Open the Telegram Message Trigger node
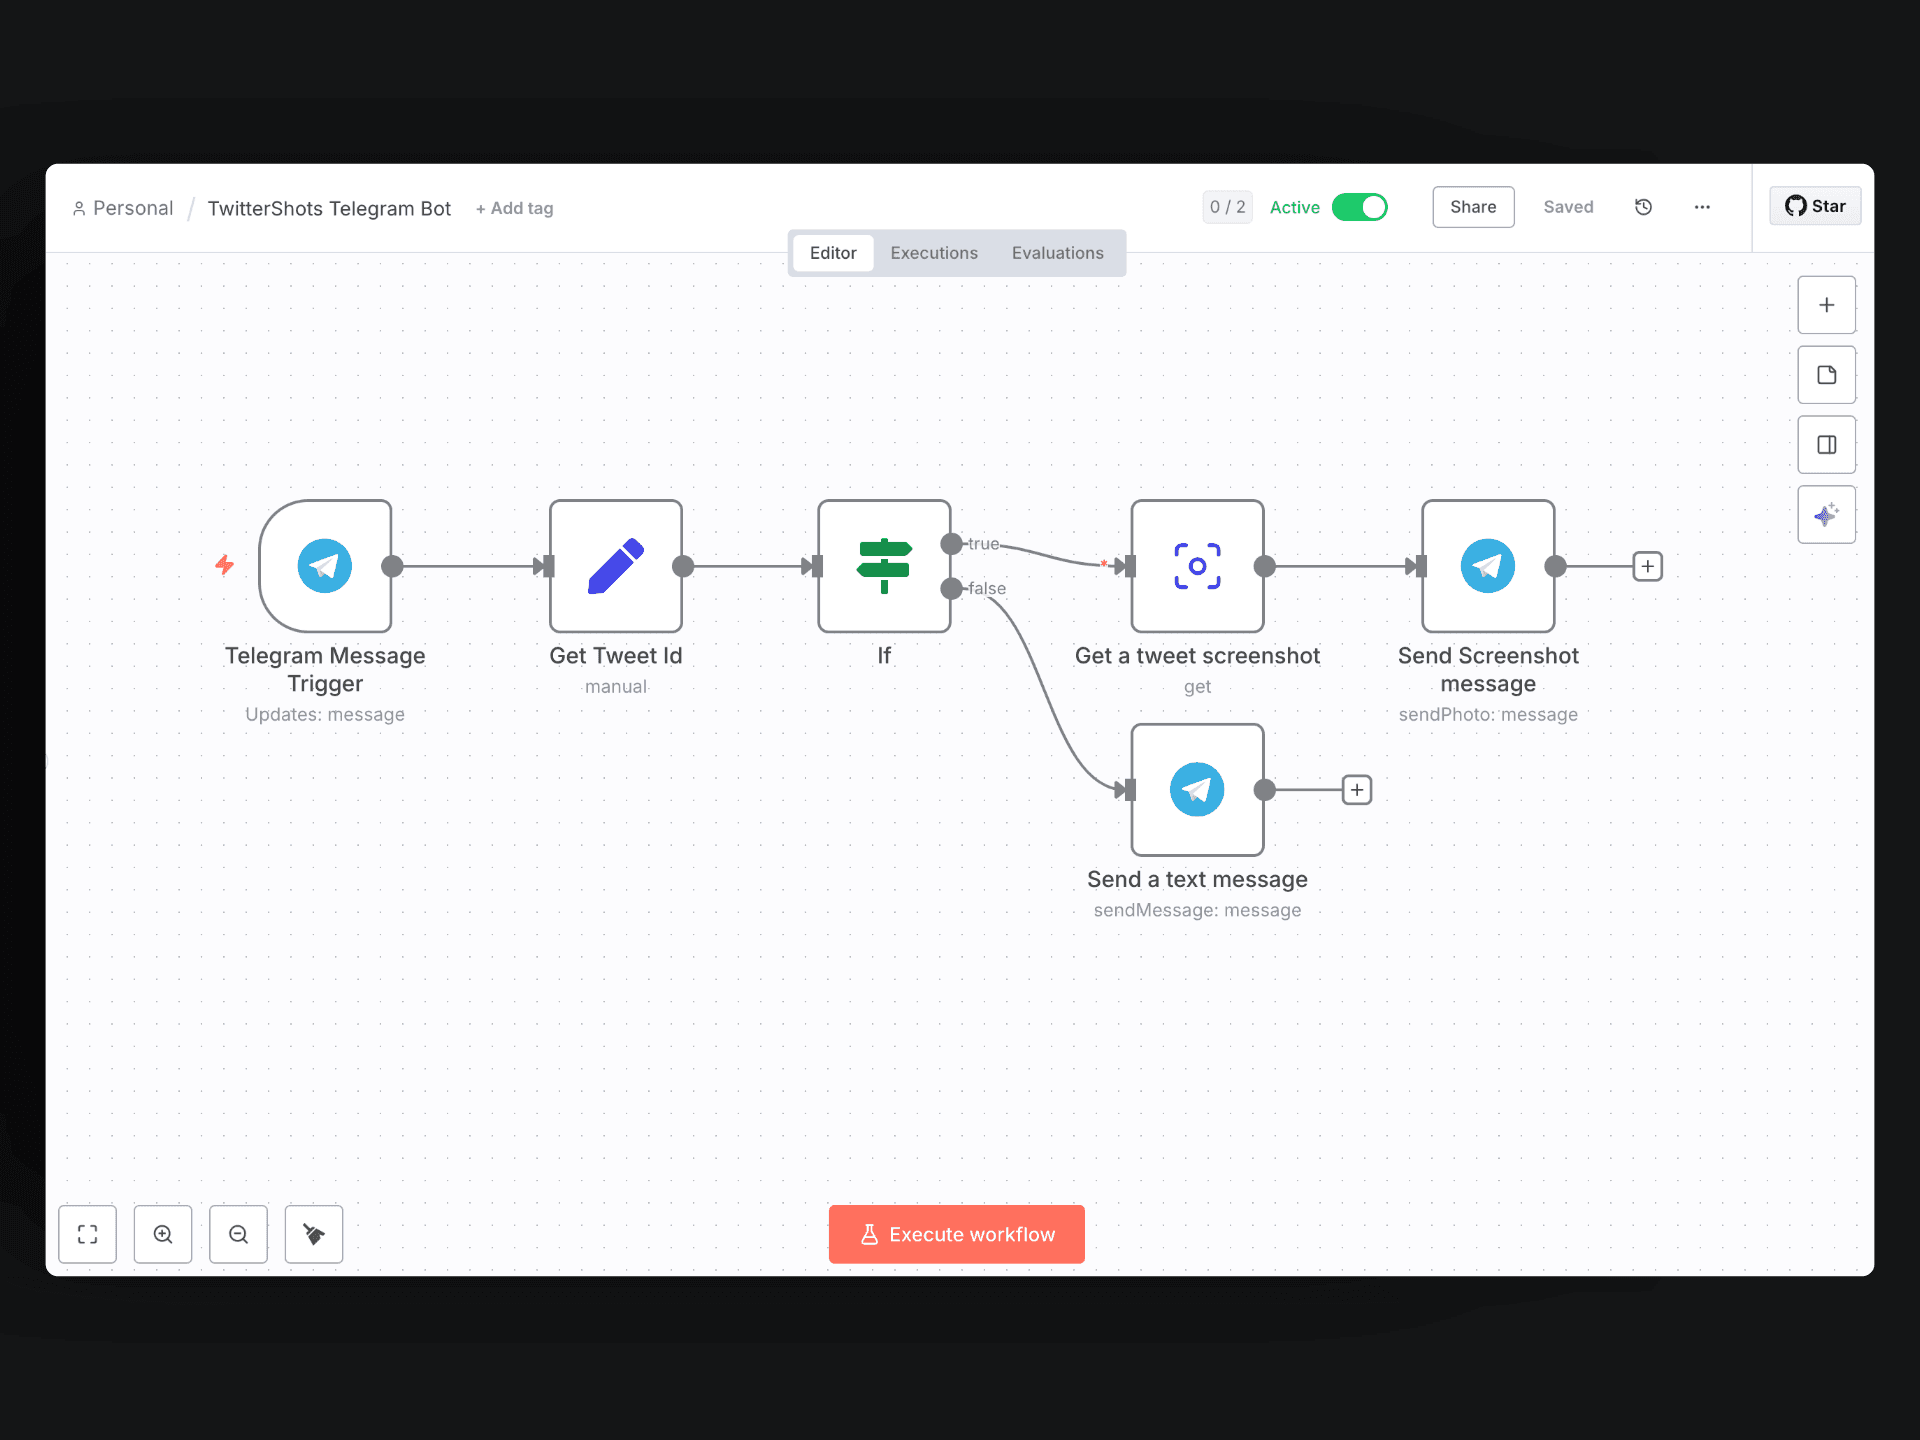1920x1440 pixels. pos(325,566)
